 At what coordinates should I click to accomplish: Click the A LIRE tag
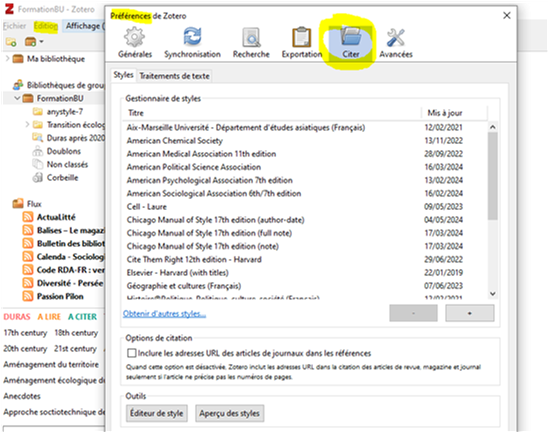pyautogui.click(x=49, y=317)
